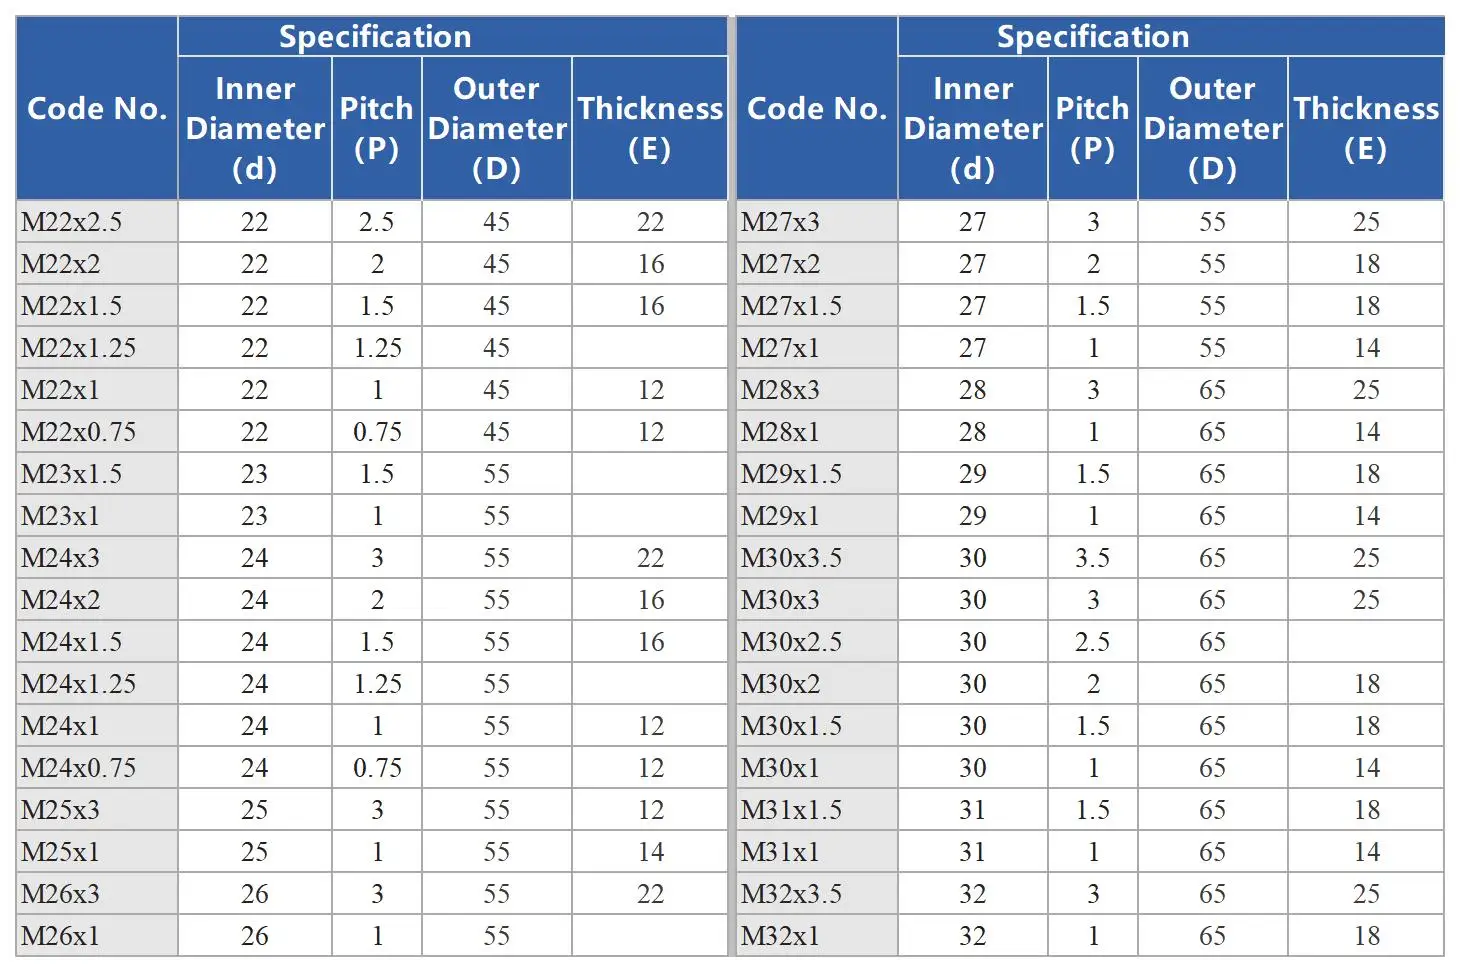Select the M25x3 code cell
1460x972 pixels.
97,810
